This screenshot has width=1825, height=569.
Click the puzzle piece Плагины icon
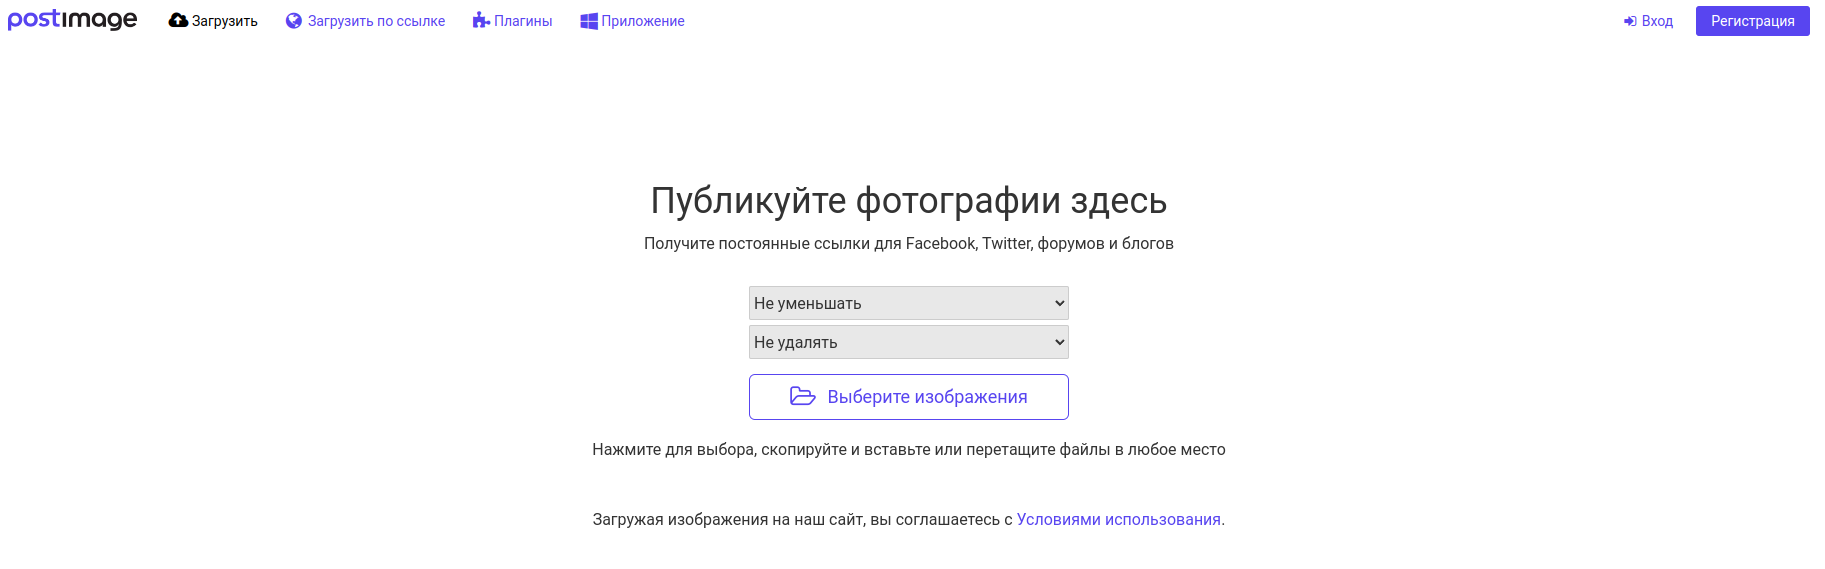481,21
